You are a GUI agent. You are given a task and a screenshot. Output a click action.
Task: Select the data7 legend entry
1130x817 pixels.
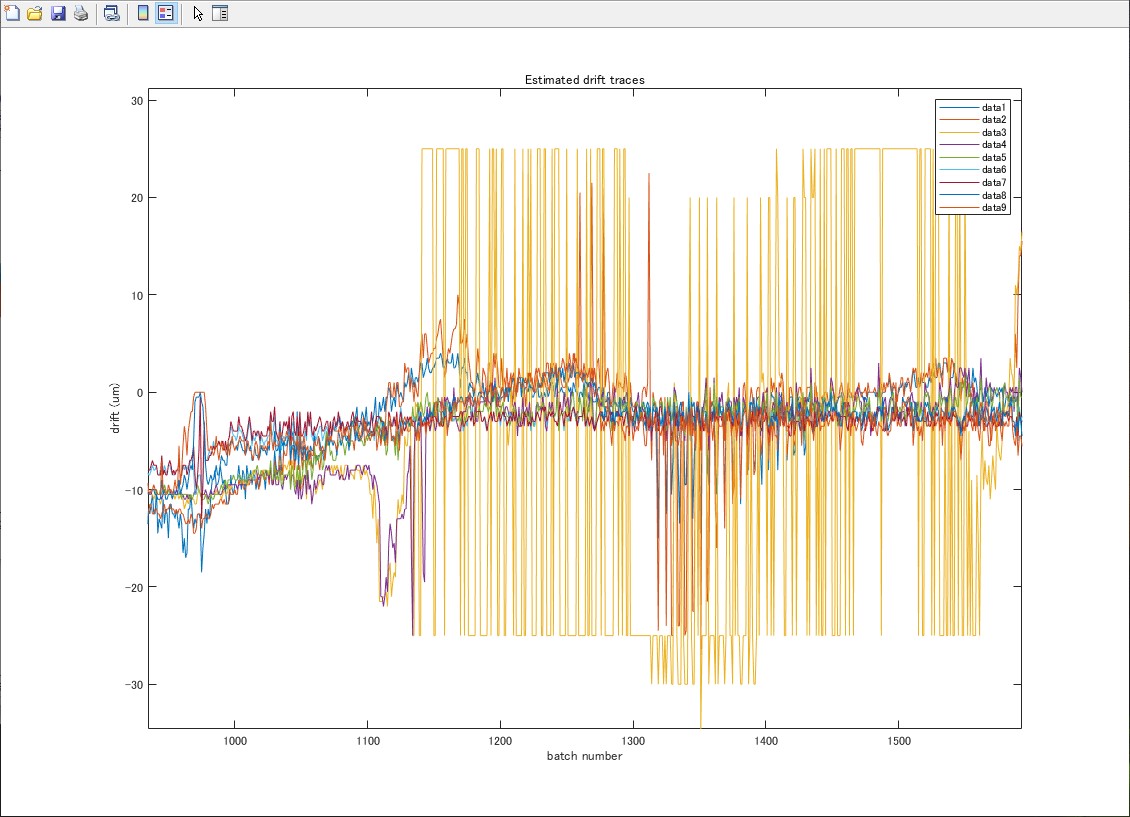point(973,183)
